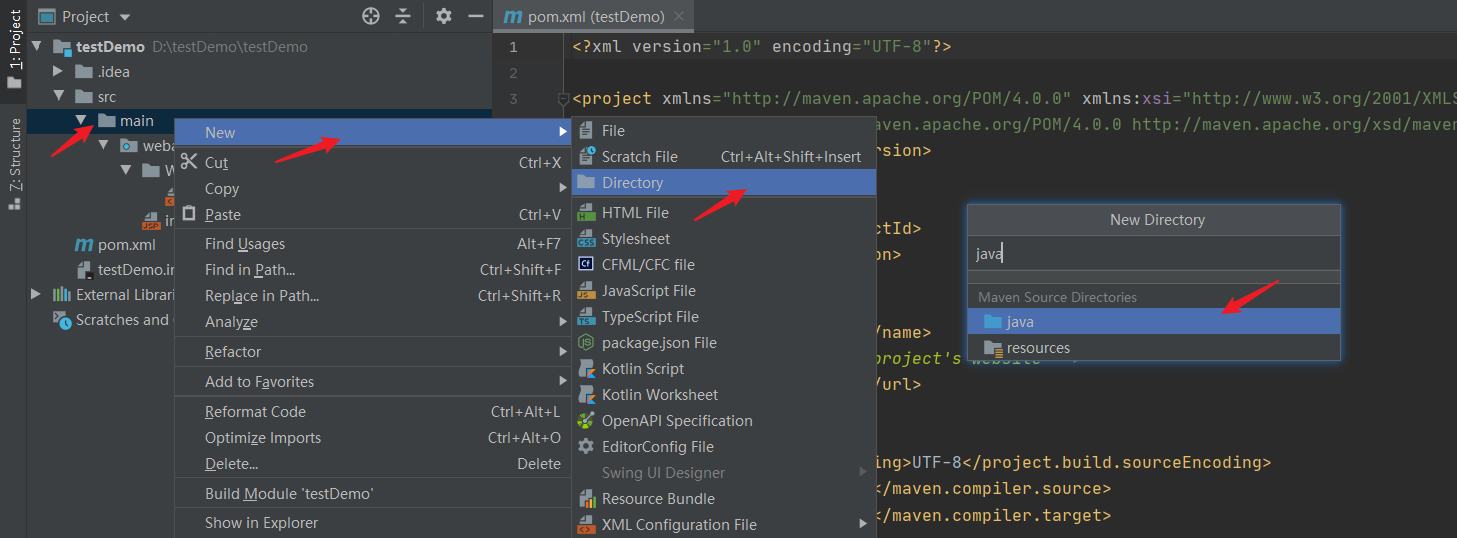The image size is (1457, 538).
Task: Collapse the src folder arrow
Action: tap(59, 97)
